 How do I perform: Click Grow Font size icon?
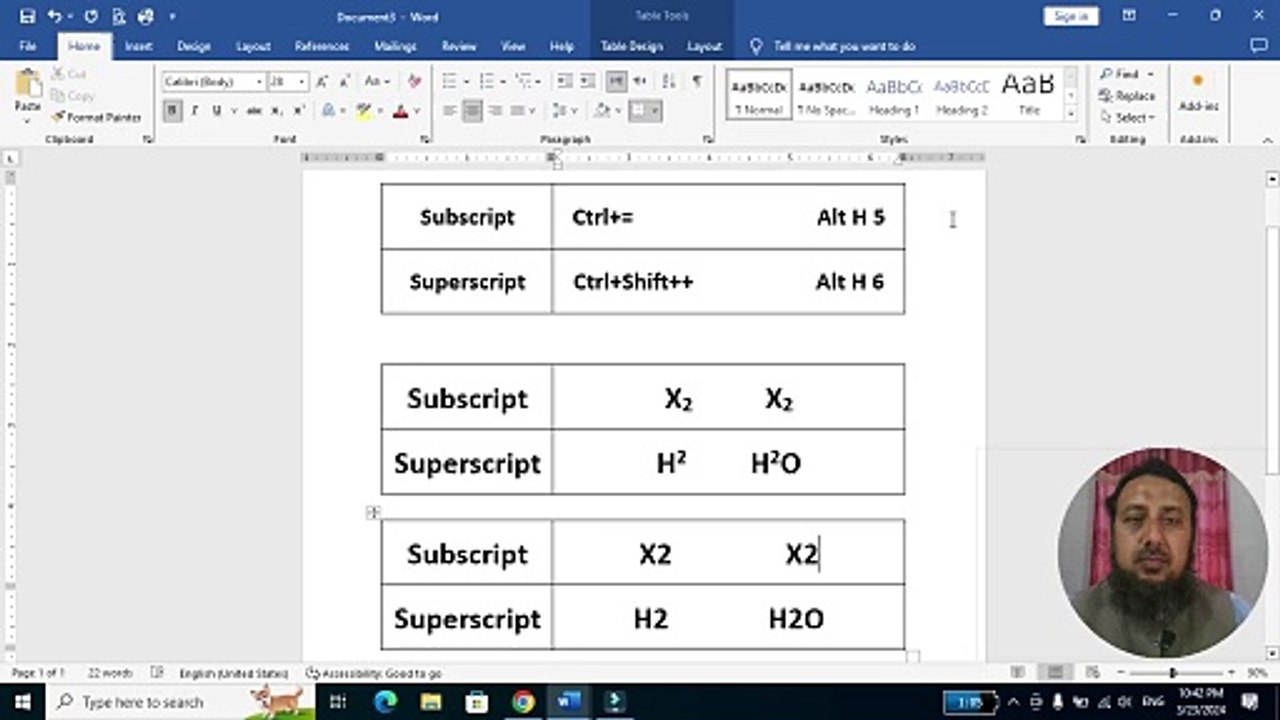[322, 82]
